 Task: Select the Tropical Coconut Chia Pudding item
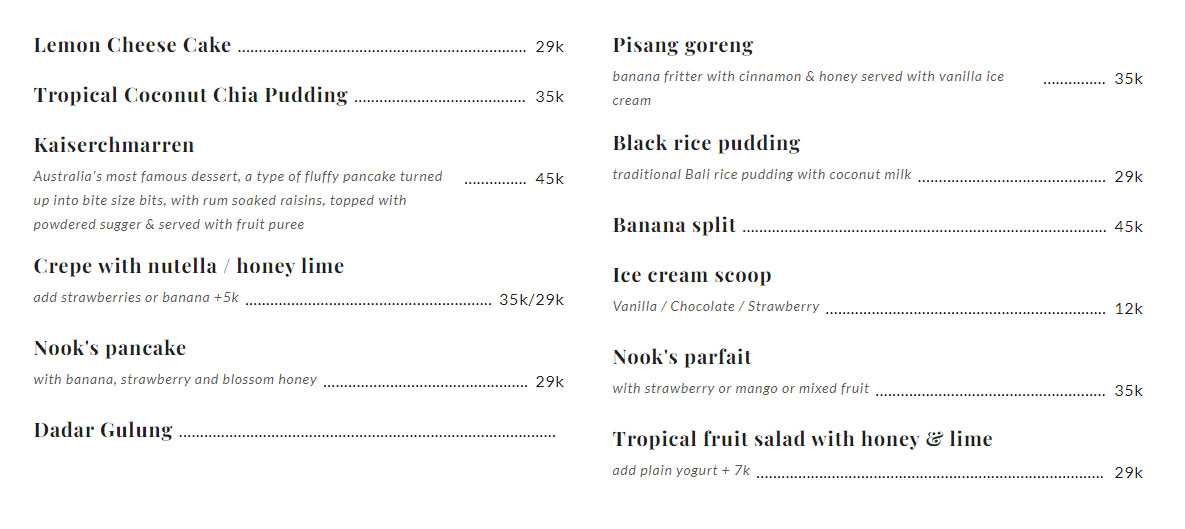(x=190, y=95)
